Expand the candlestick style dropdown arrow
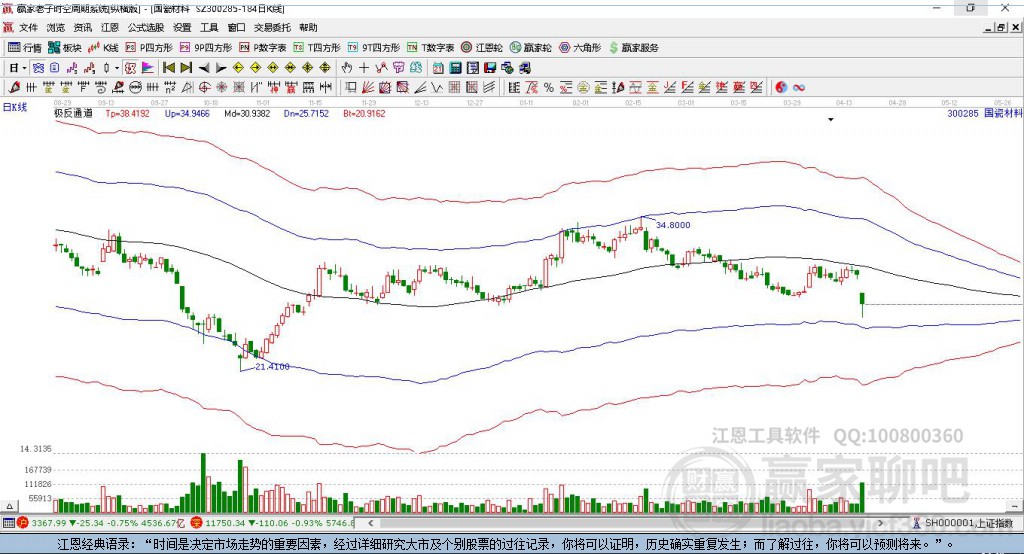Viewport: 1024px width, 554px height. (x=117, y=68)
